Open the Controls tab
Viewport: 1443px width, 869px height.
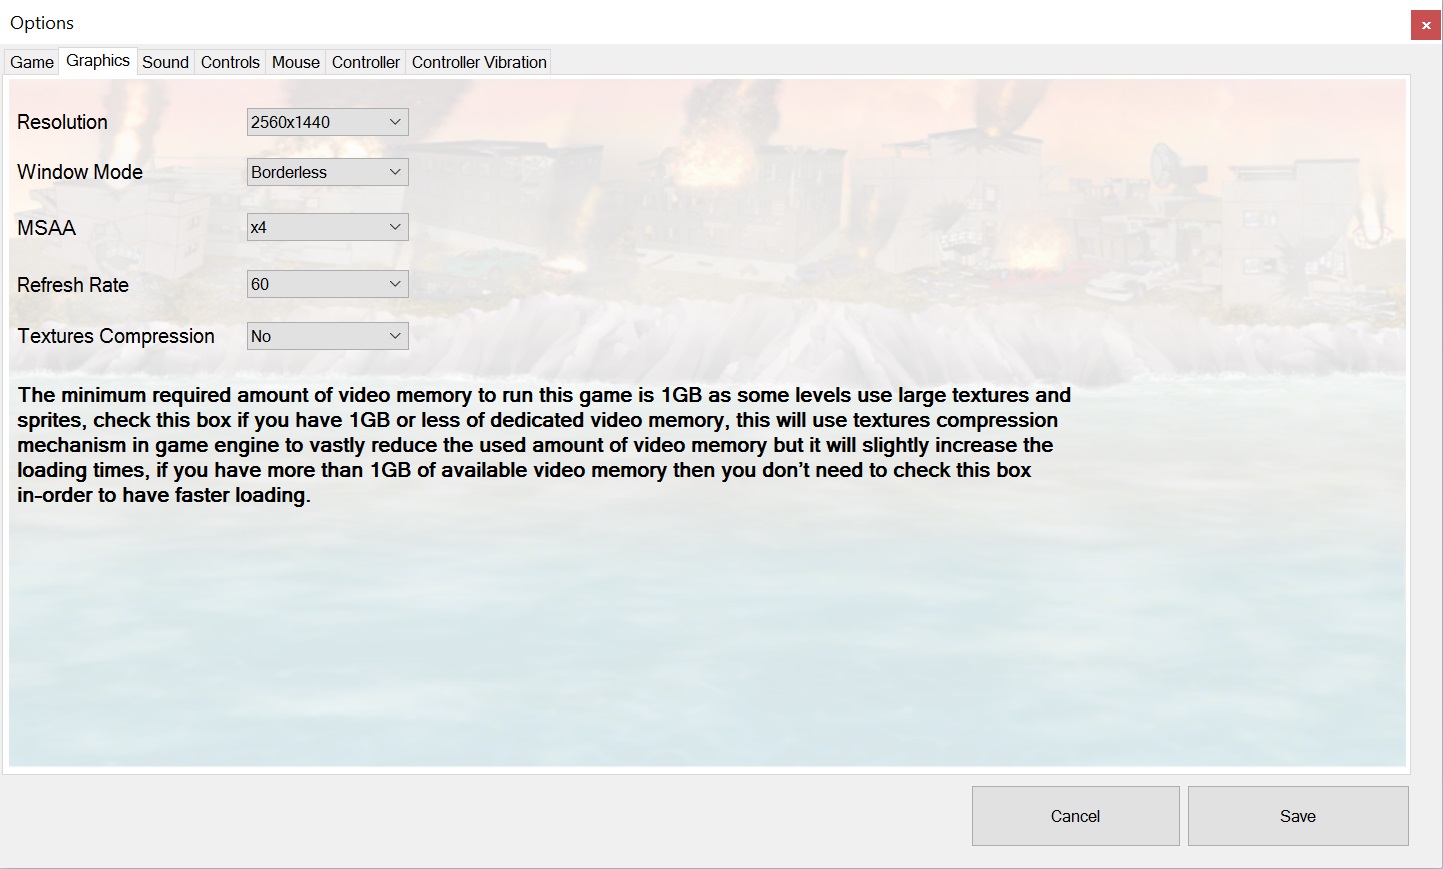click(230, 61)
